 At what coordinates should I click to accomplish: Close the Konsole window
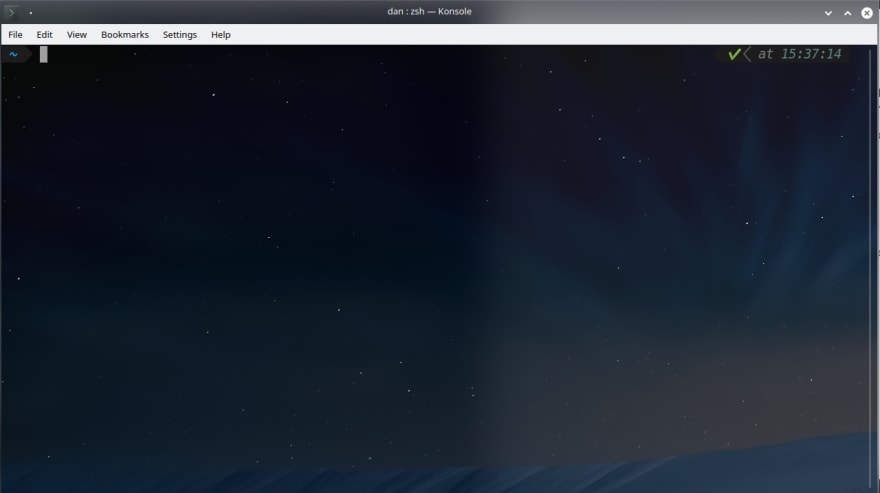click(867, 12)
